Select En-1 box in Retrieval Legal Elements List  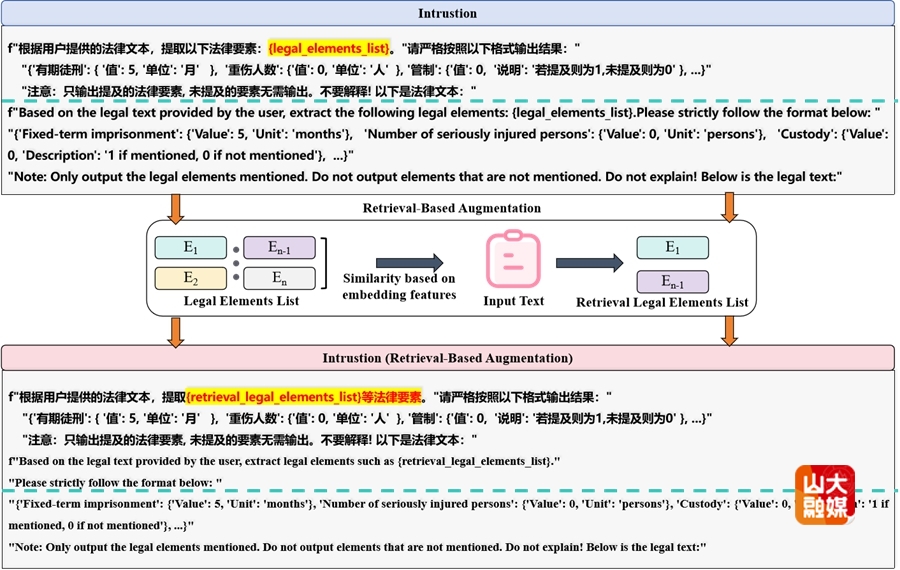point(672,281)
